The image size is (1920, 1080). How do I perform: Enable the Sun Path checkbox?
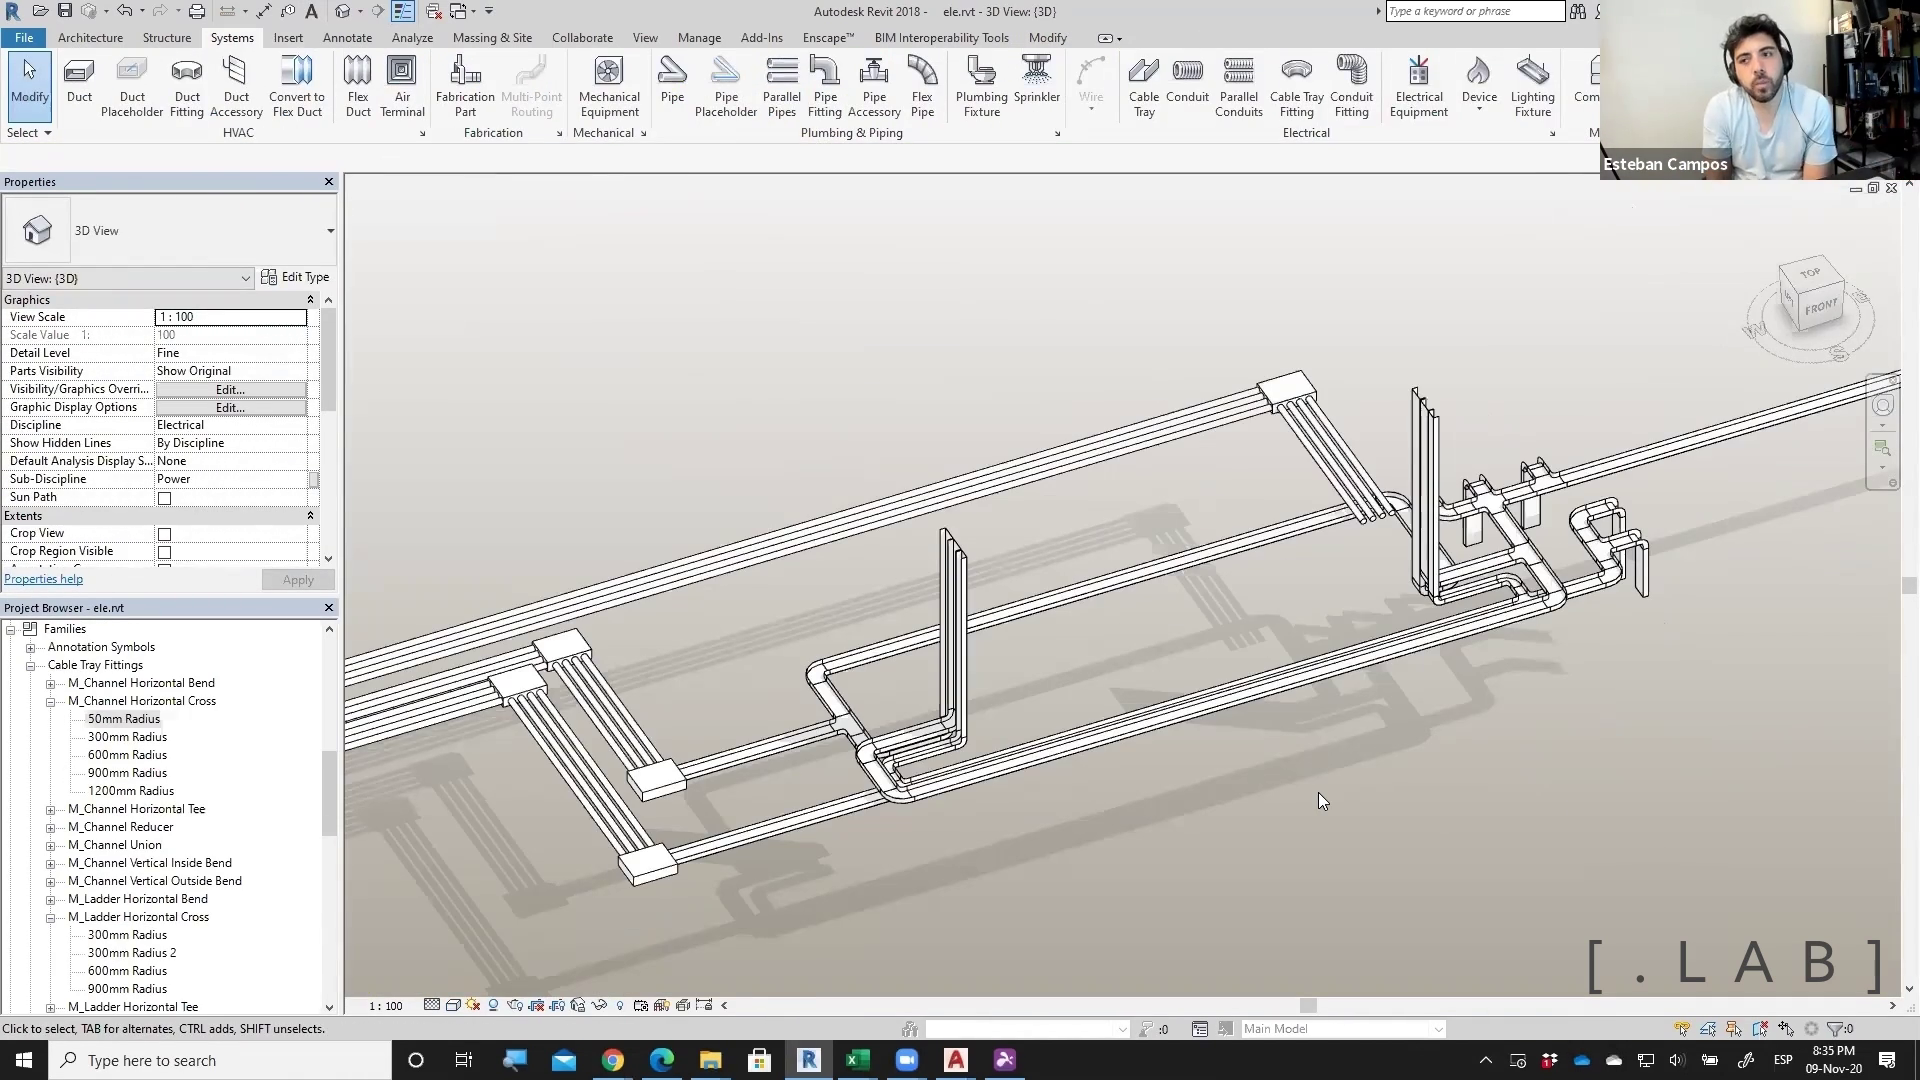pyautogui.click(x=165, y=498)
